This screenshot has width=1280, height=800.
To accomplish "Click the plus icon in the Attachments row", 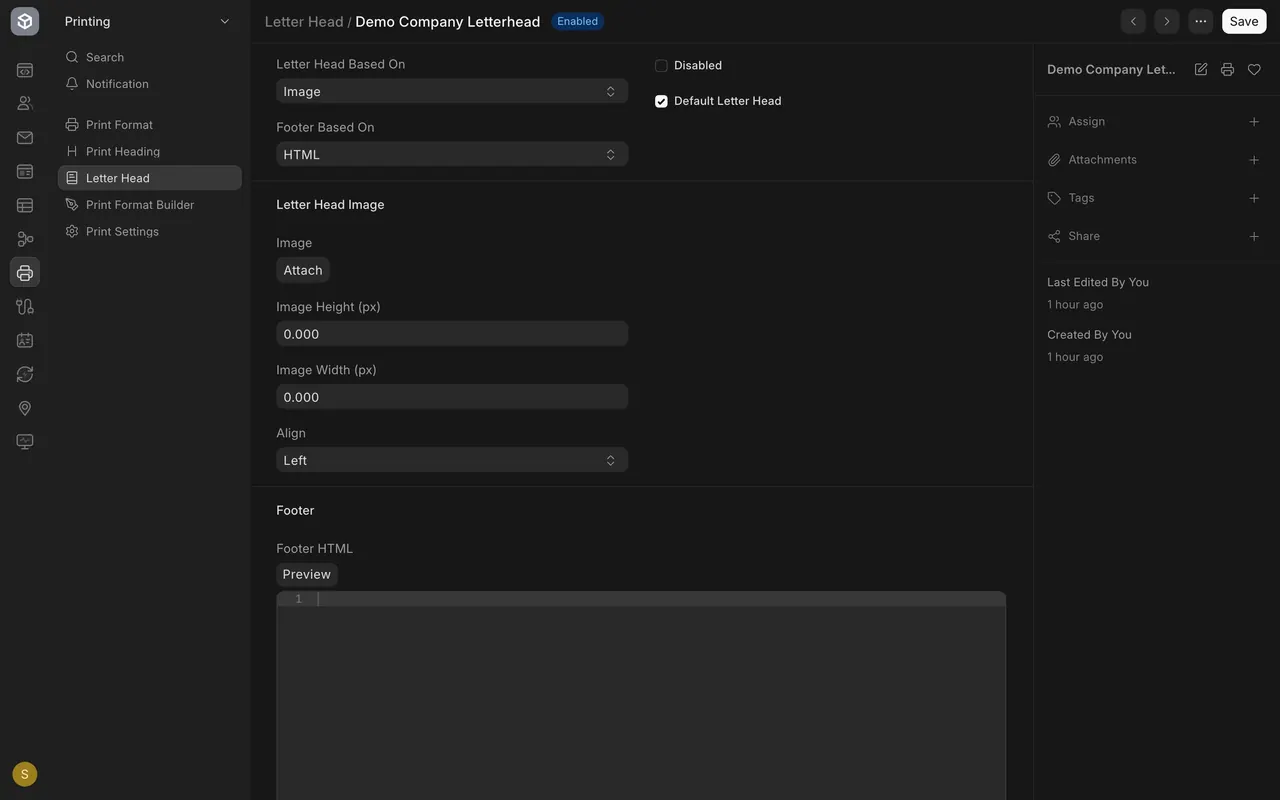I will (1254, 160).
